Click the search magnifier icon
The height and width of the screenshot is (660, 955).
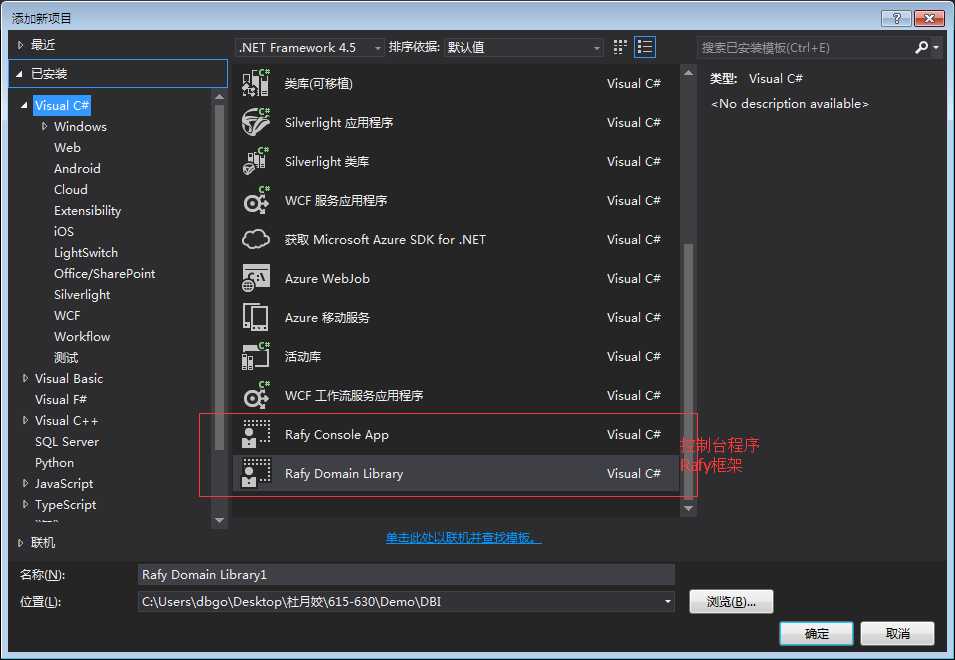point(922,47)
